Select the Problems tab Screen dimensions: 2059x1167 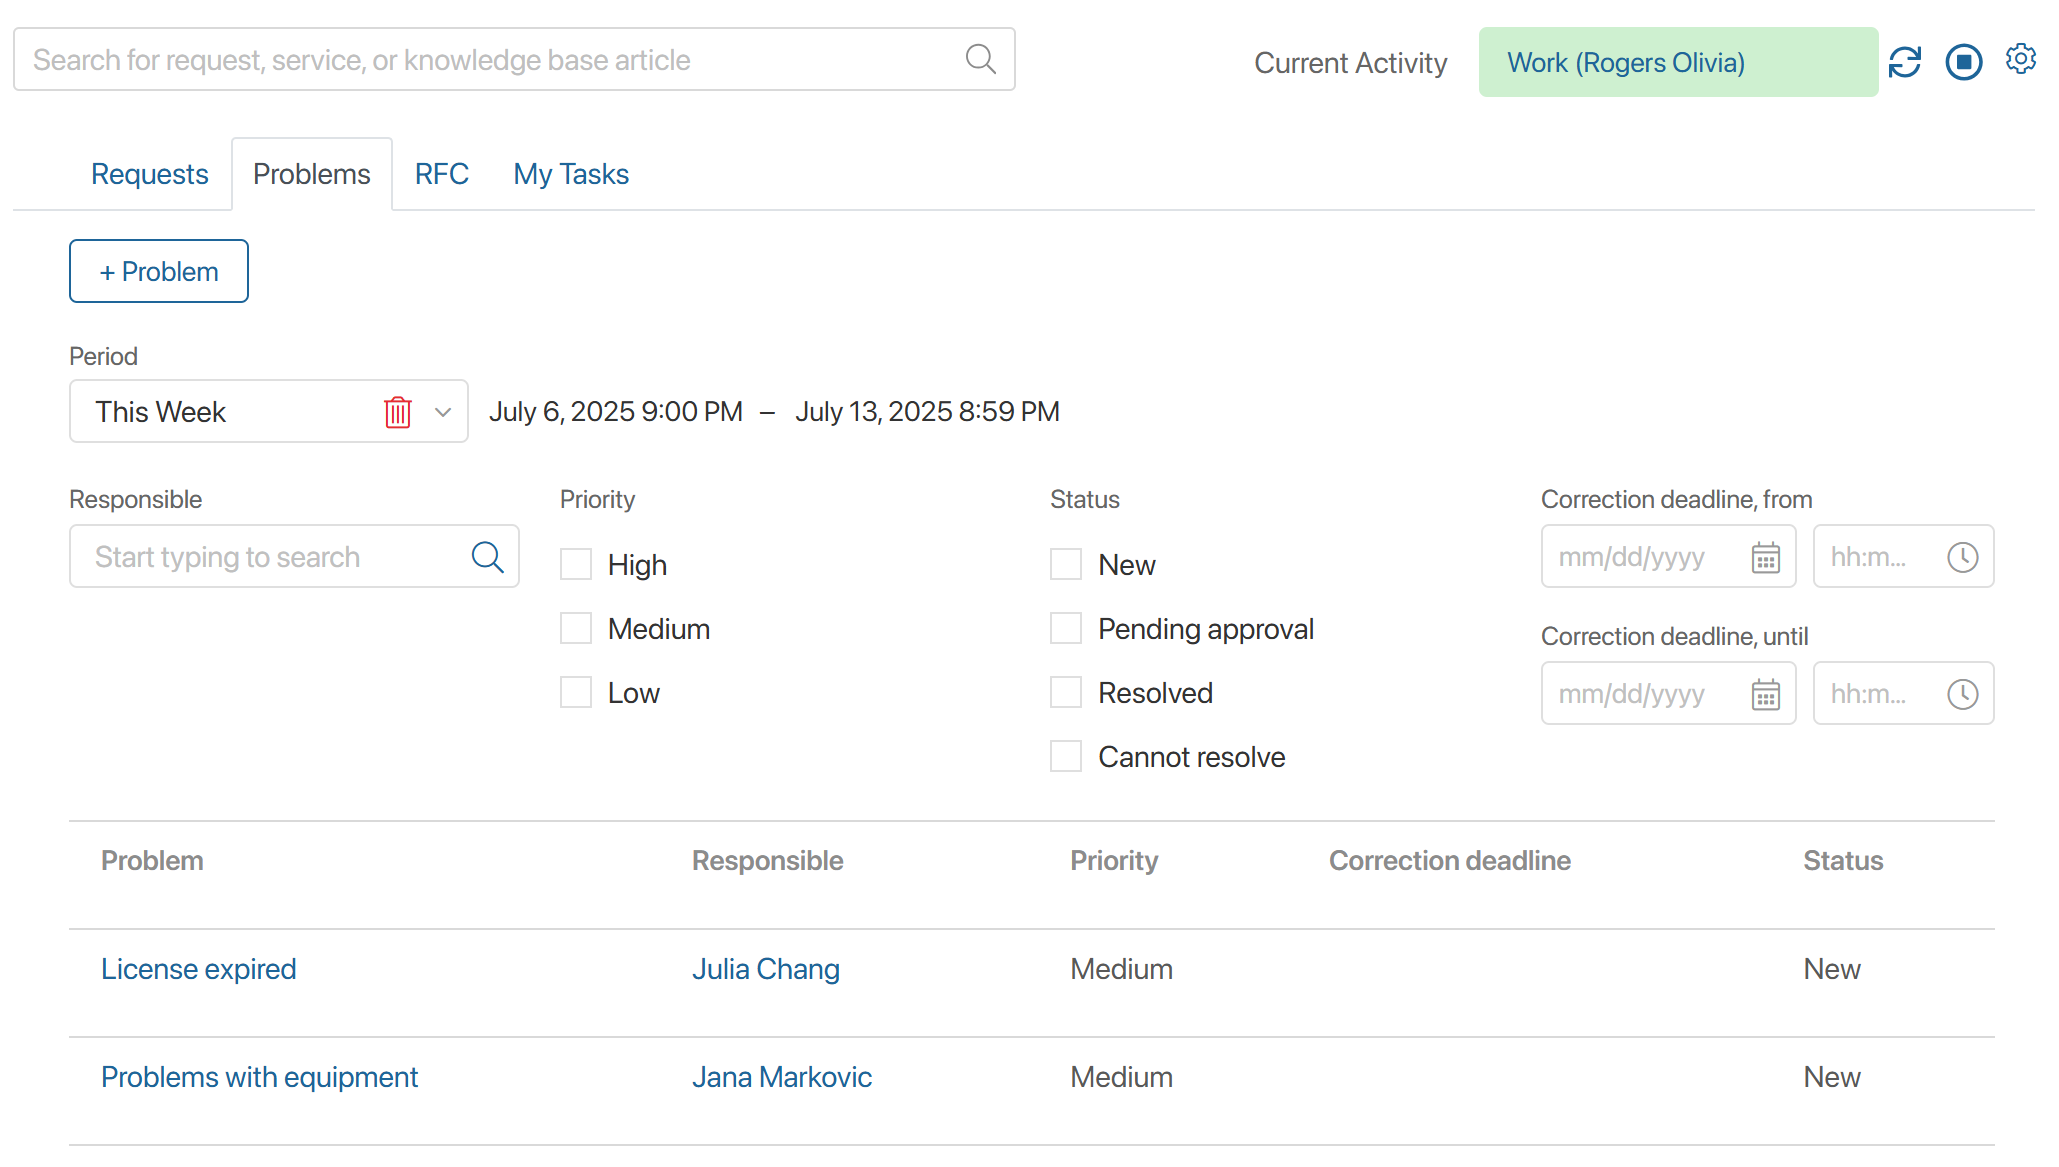pyautogui.click(x=311, y=174)
